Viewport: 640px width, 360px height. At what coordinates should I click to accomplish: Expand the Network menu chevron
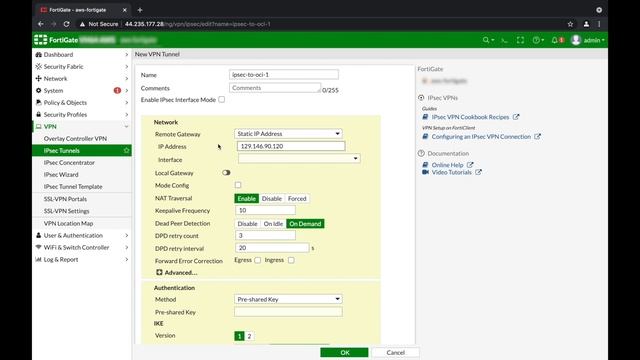127,78
